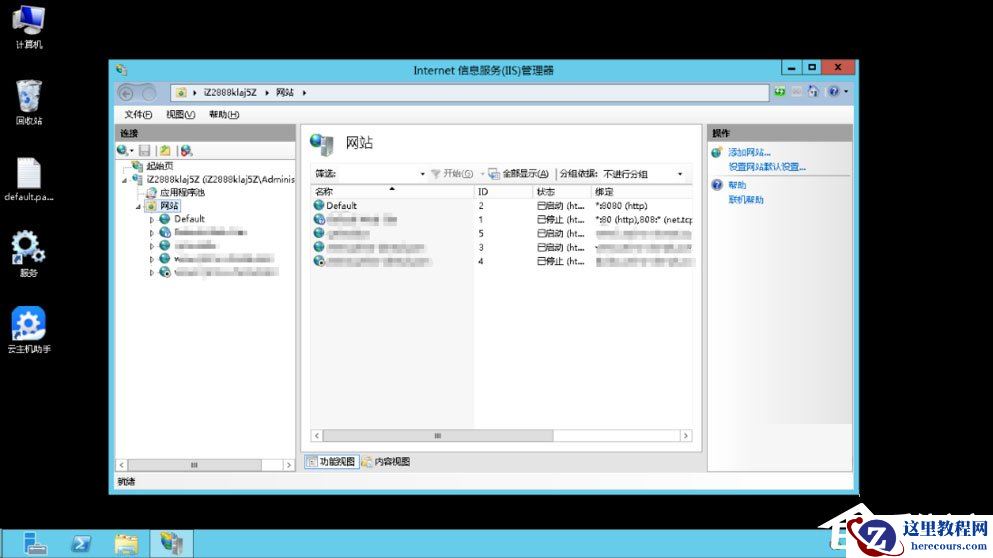
Task: Open the 视图(V) menu
Action: point(180,115)
